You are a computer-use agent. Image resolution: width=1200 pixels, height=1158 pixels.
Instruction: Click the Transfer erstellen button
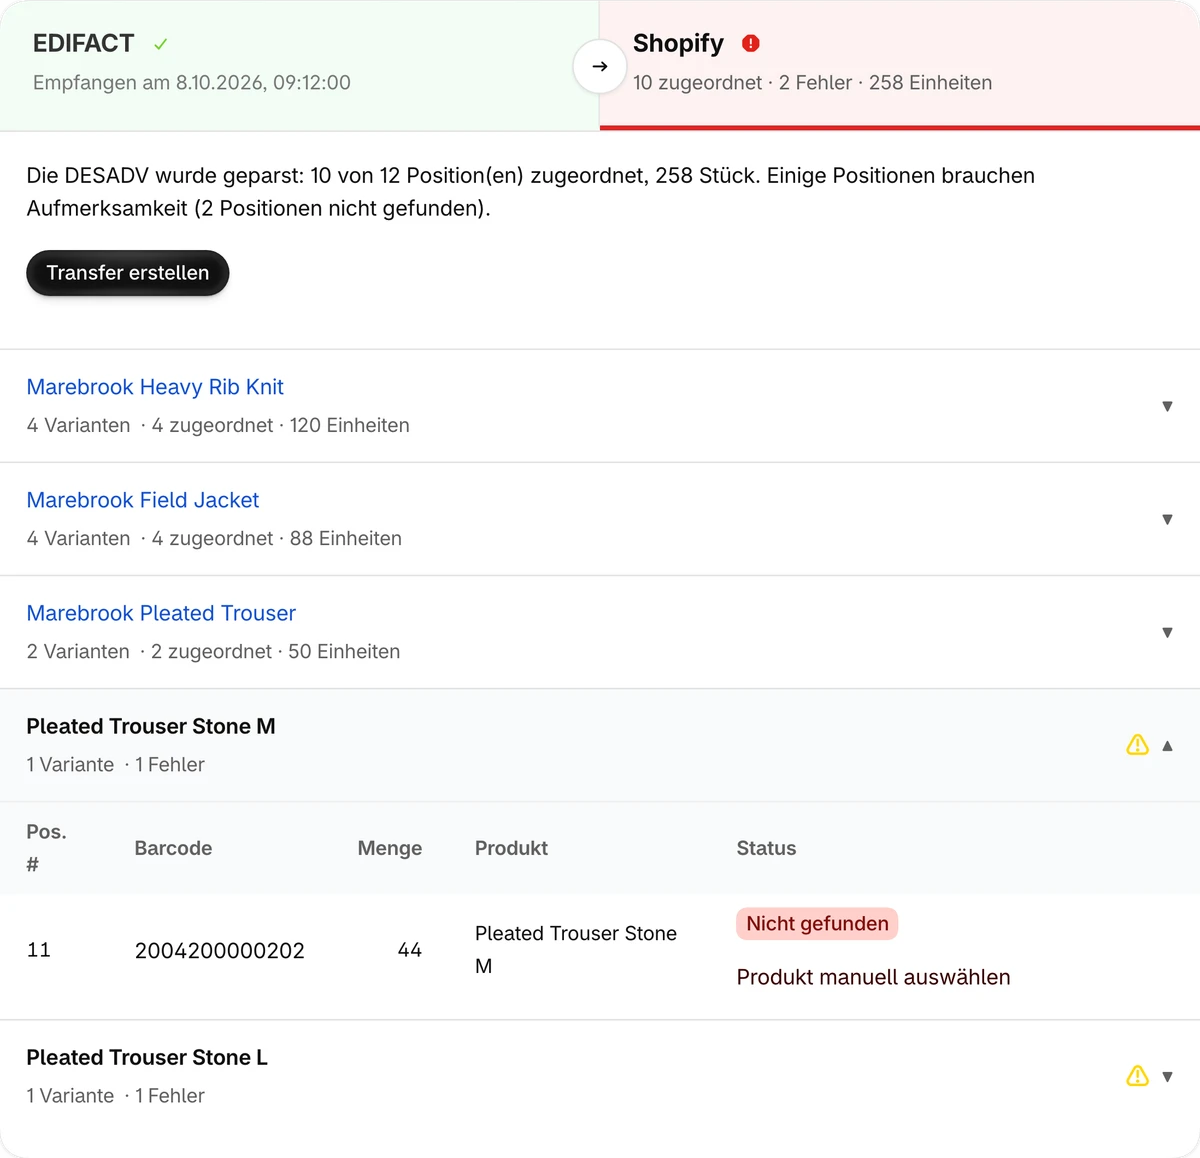point(128,273)
